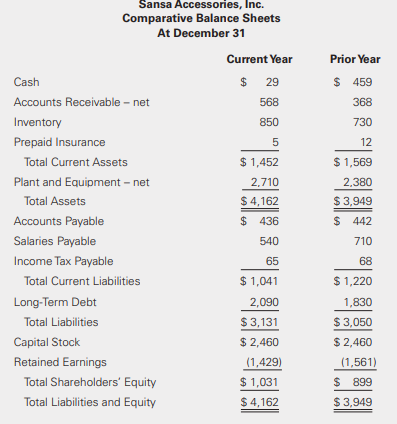Select the Prior Year column header
The width and height of the screenshot is (397, 424).
(355, 59)
